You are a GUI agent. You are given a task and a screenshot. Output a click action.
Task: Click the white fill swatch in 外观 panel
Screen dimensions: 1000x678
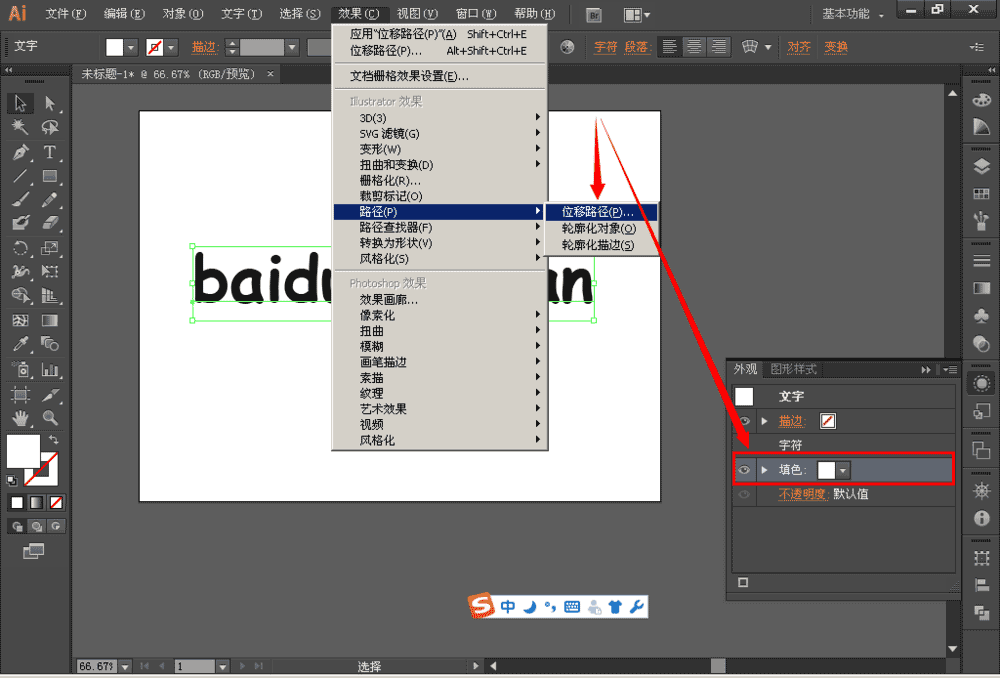tap(827, 470)
